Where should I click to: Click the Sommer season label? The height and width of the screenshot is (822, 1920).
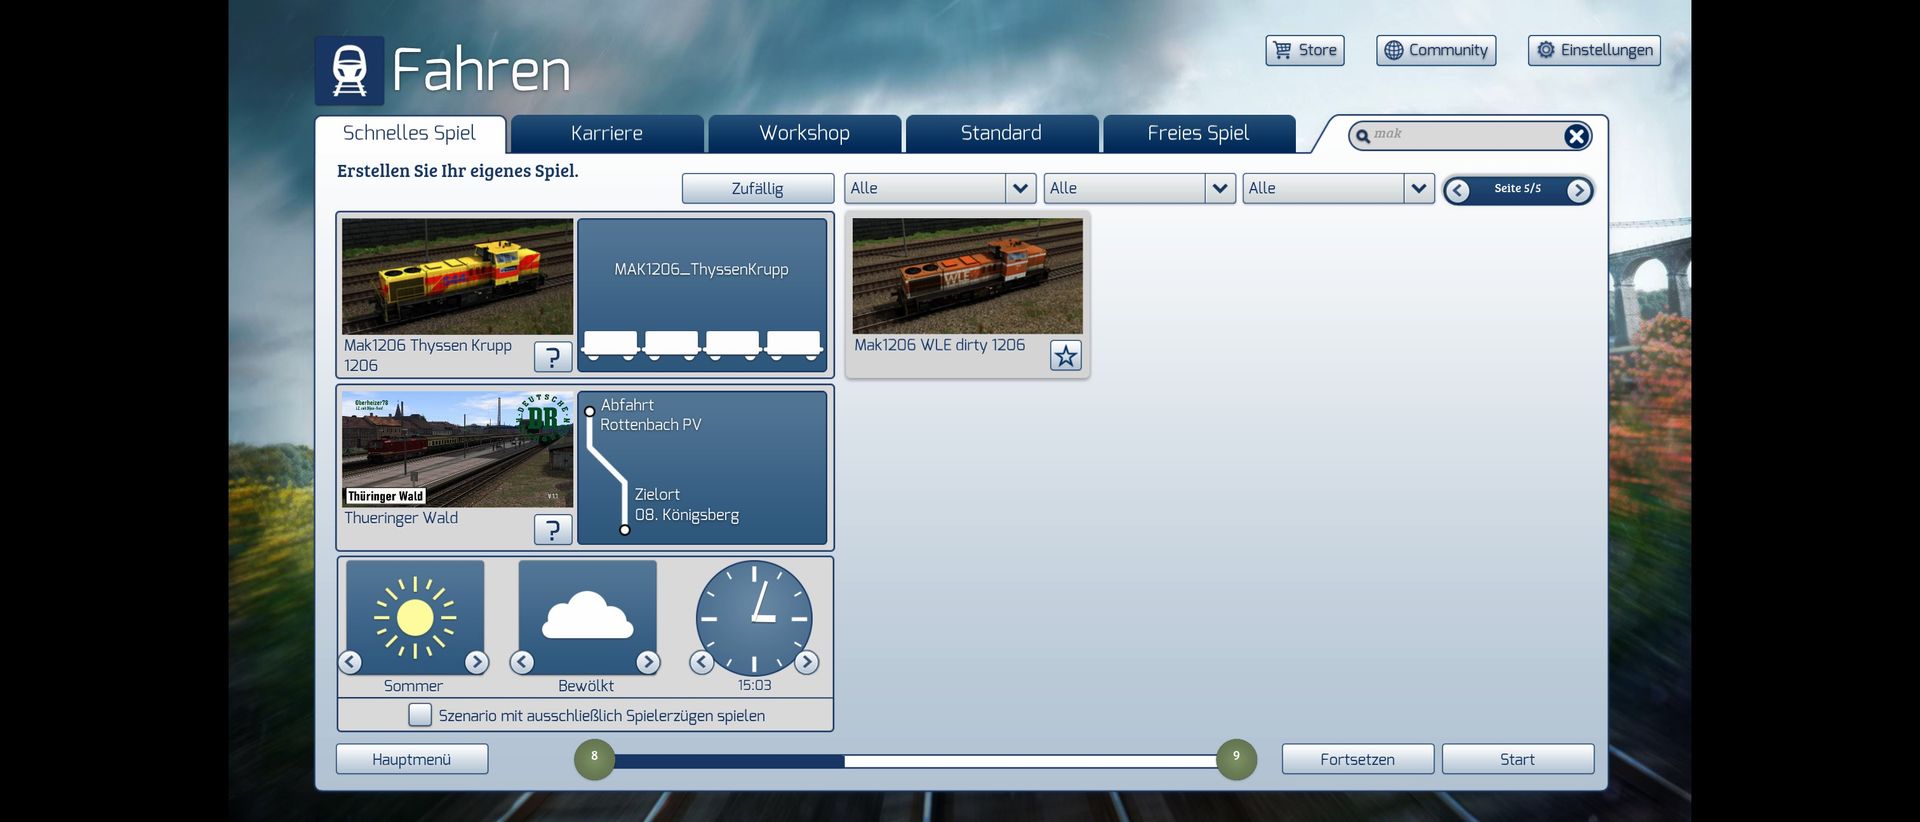point(413,686)
